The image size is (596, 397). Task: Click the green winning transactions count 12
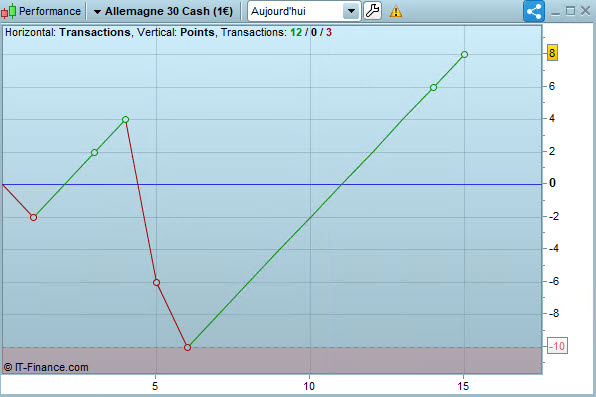296,32
